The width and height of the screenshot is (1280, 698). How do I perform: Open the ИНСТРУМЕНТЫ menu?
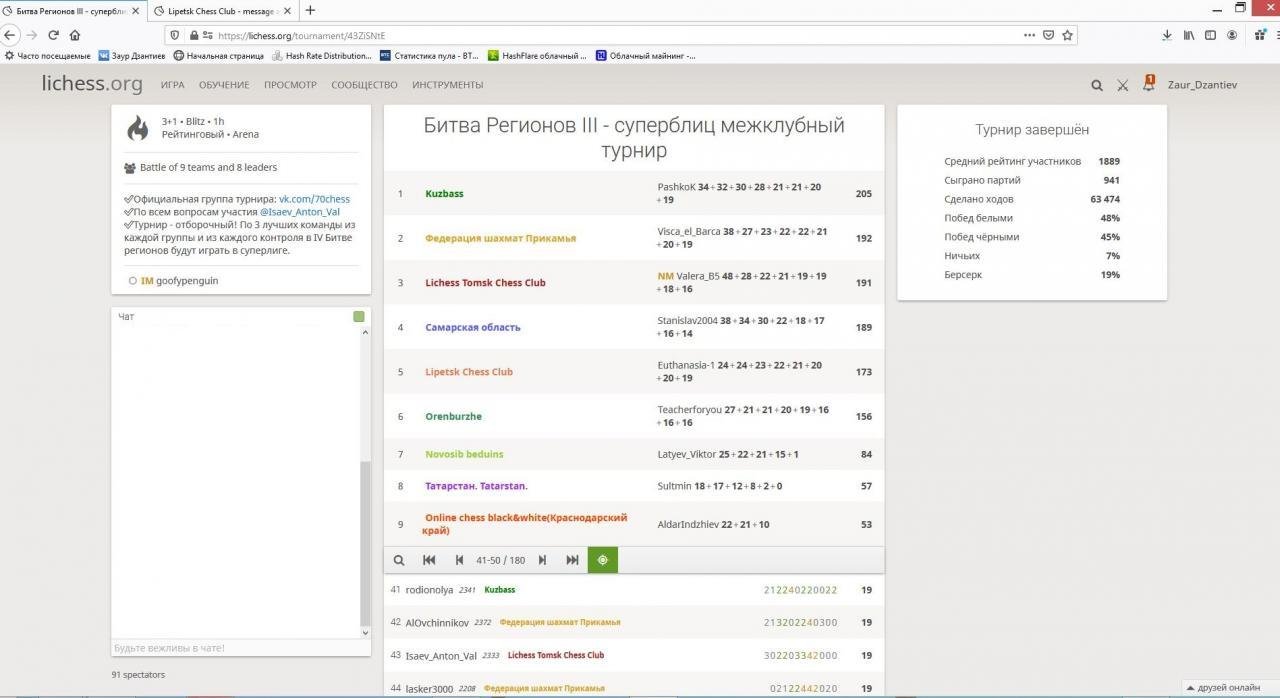pos(447,85)
